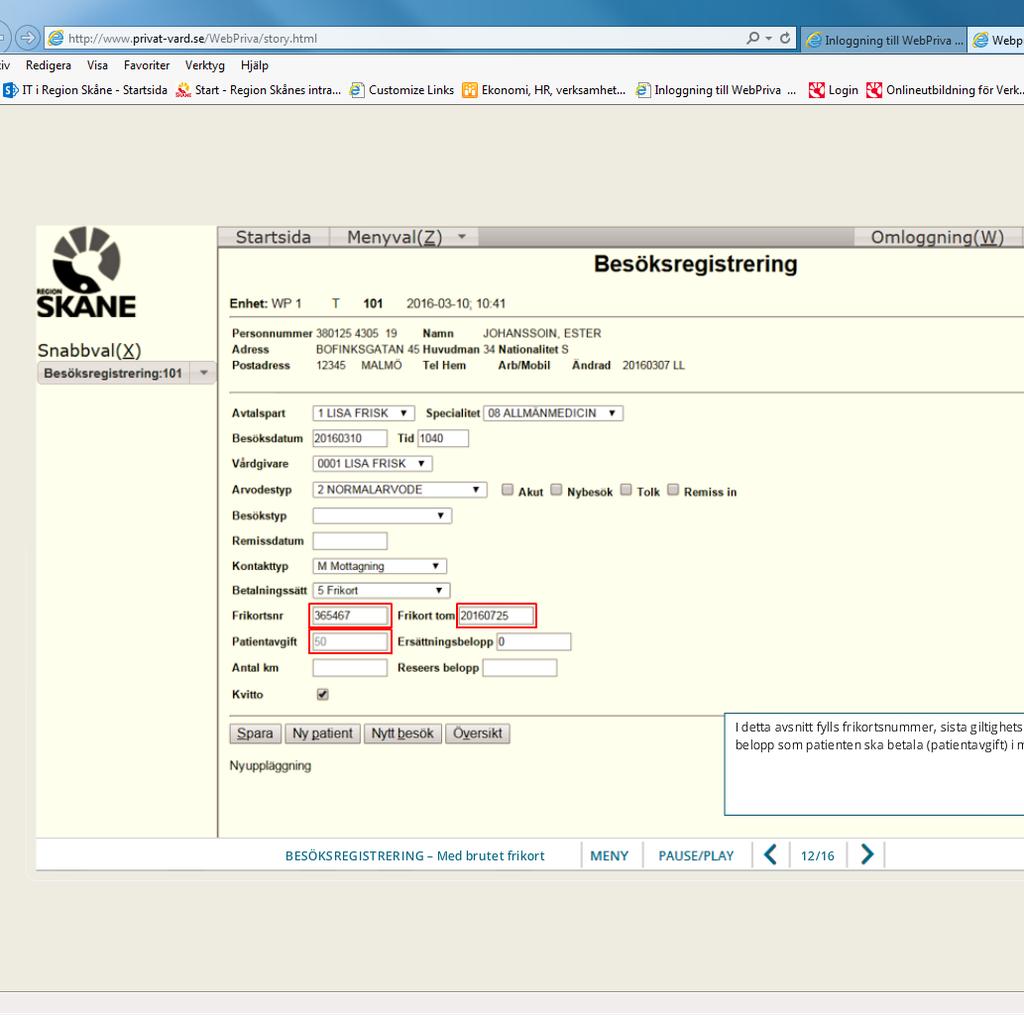Open the Kontakttyp dropdown
Image resolution: width=1024 pixels, height=1015 pixels.
[x=379, y=566]
